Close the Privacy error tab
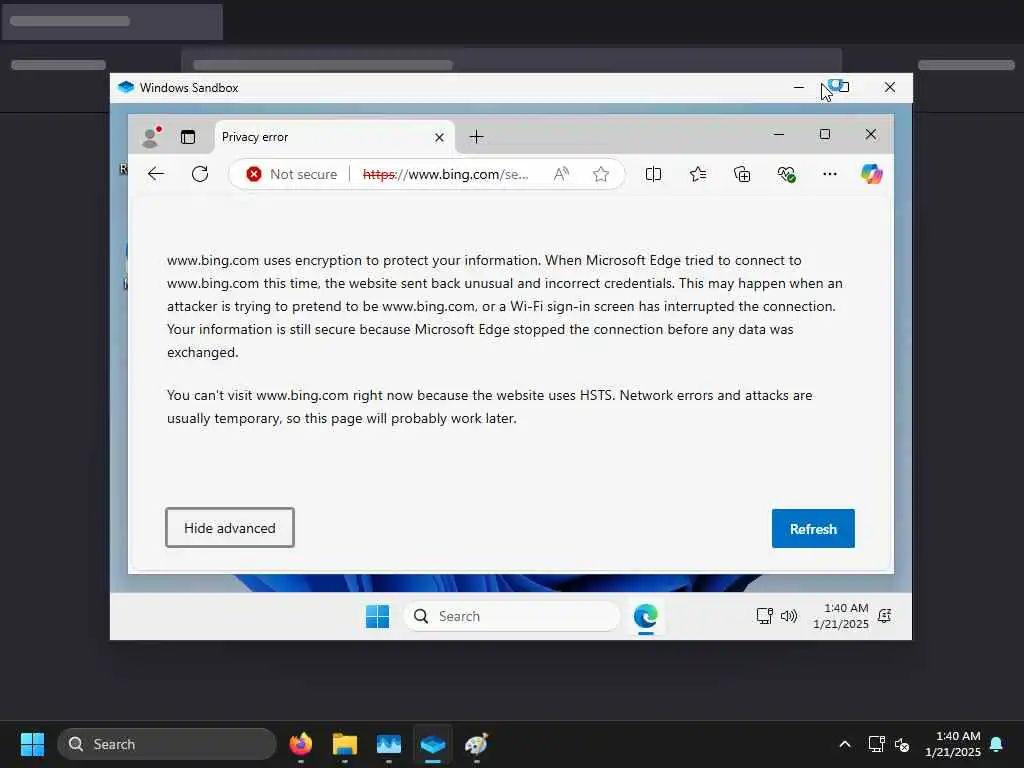 pyautogui.click(x=440, y=137)
